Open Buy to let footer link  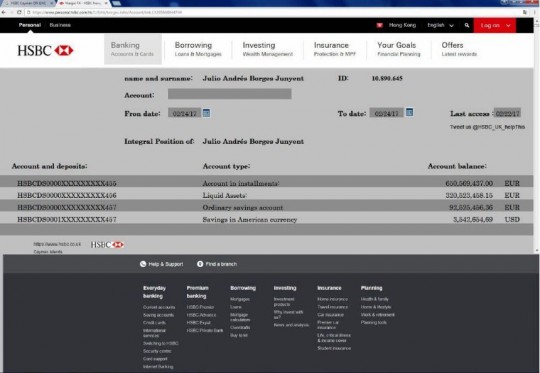coord(239,335)
